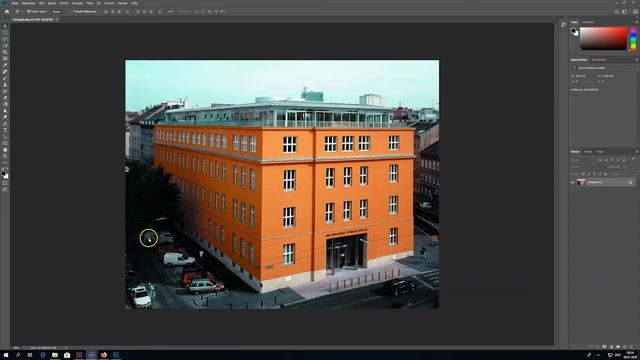This screenshot has height=360, width=640.
Task: Click the Home icon in options bar
Action: [x=7, y=11]
